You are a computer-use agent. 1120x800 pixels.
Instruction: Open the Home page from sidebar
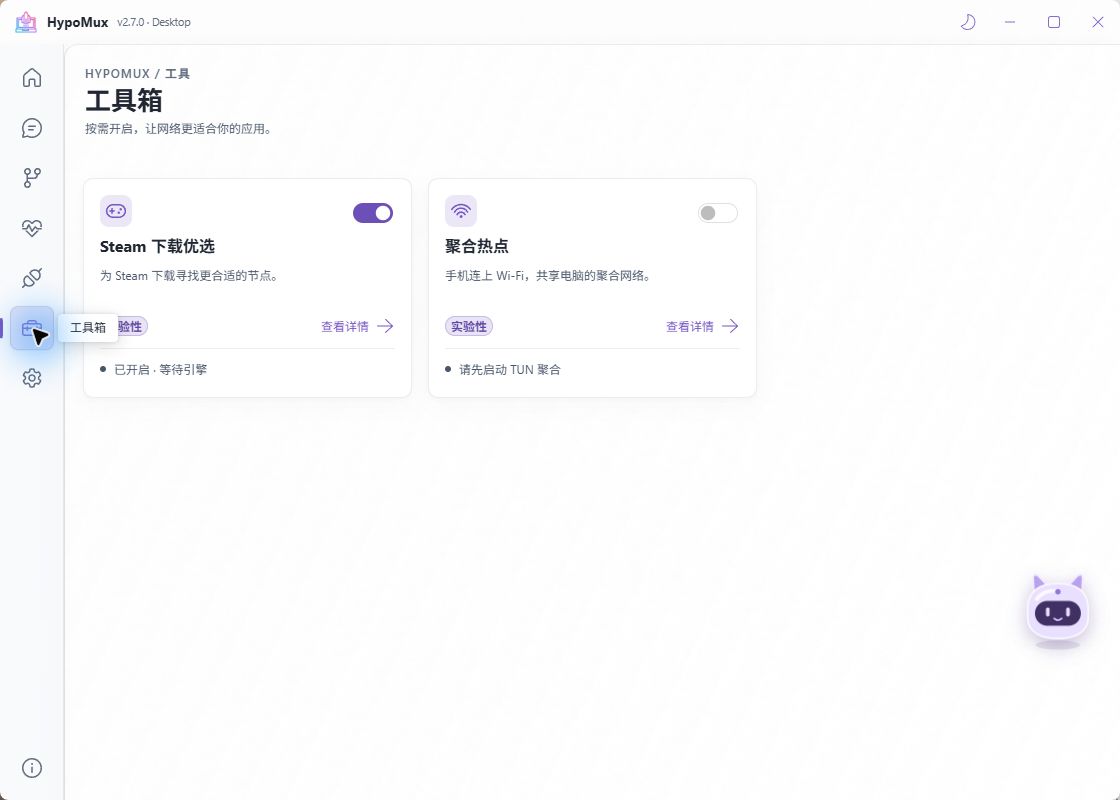31,77
